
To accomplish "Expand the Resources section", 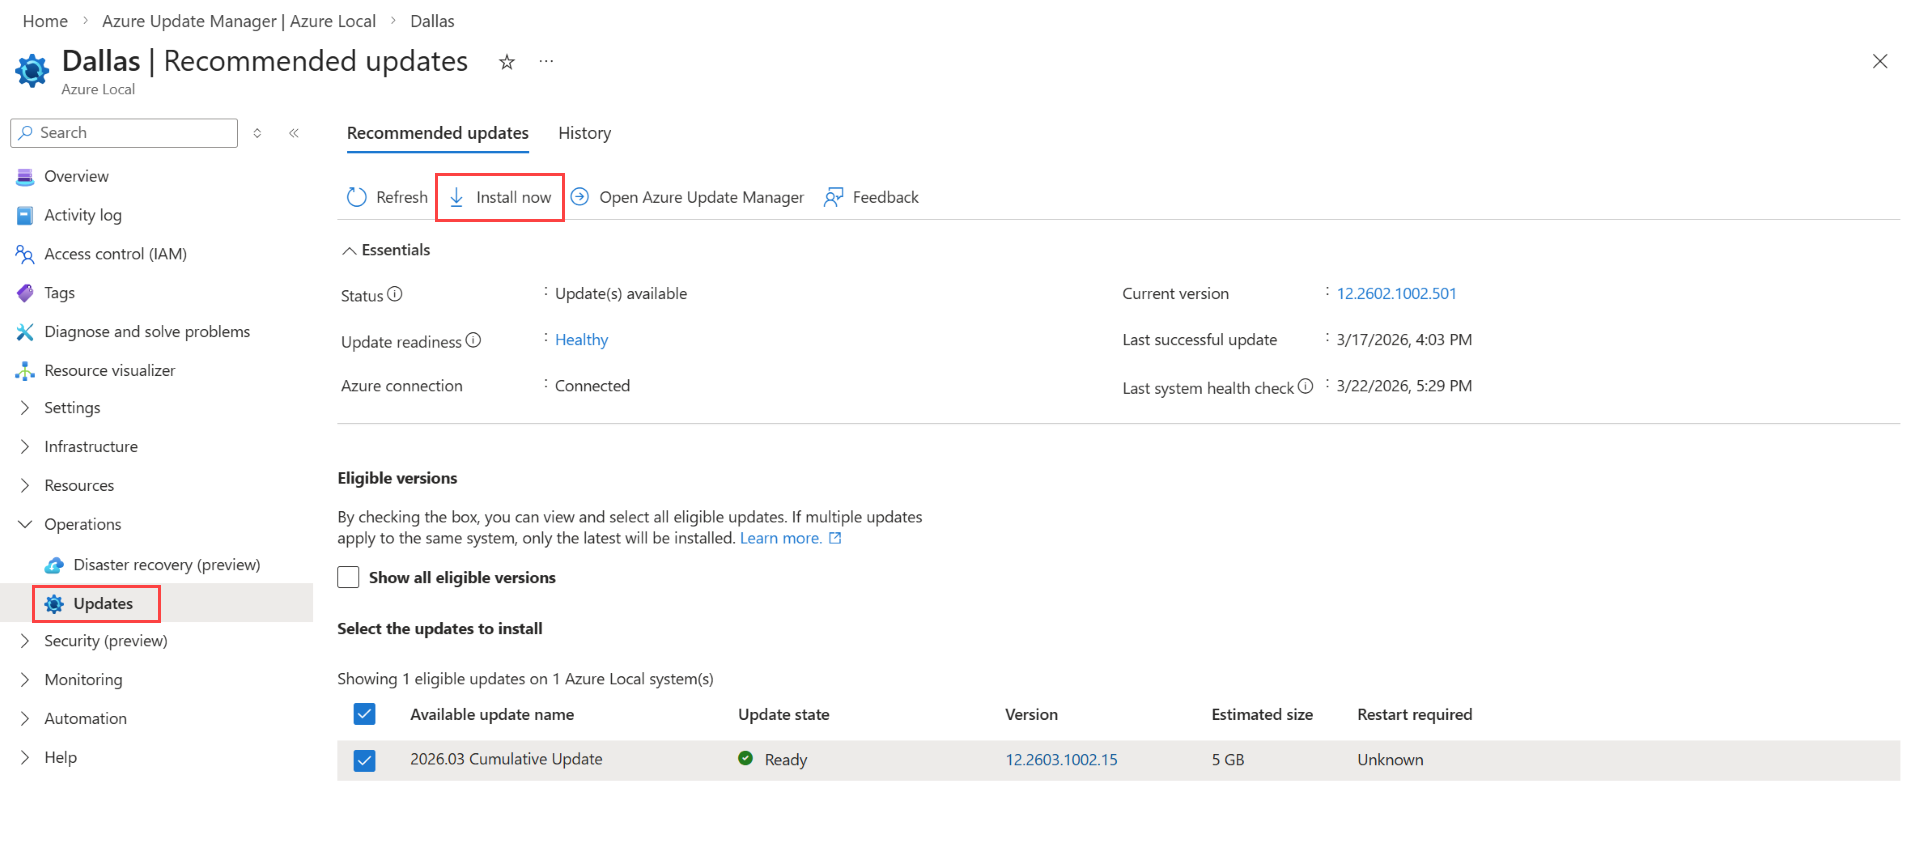I will (x=25, y=486).
